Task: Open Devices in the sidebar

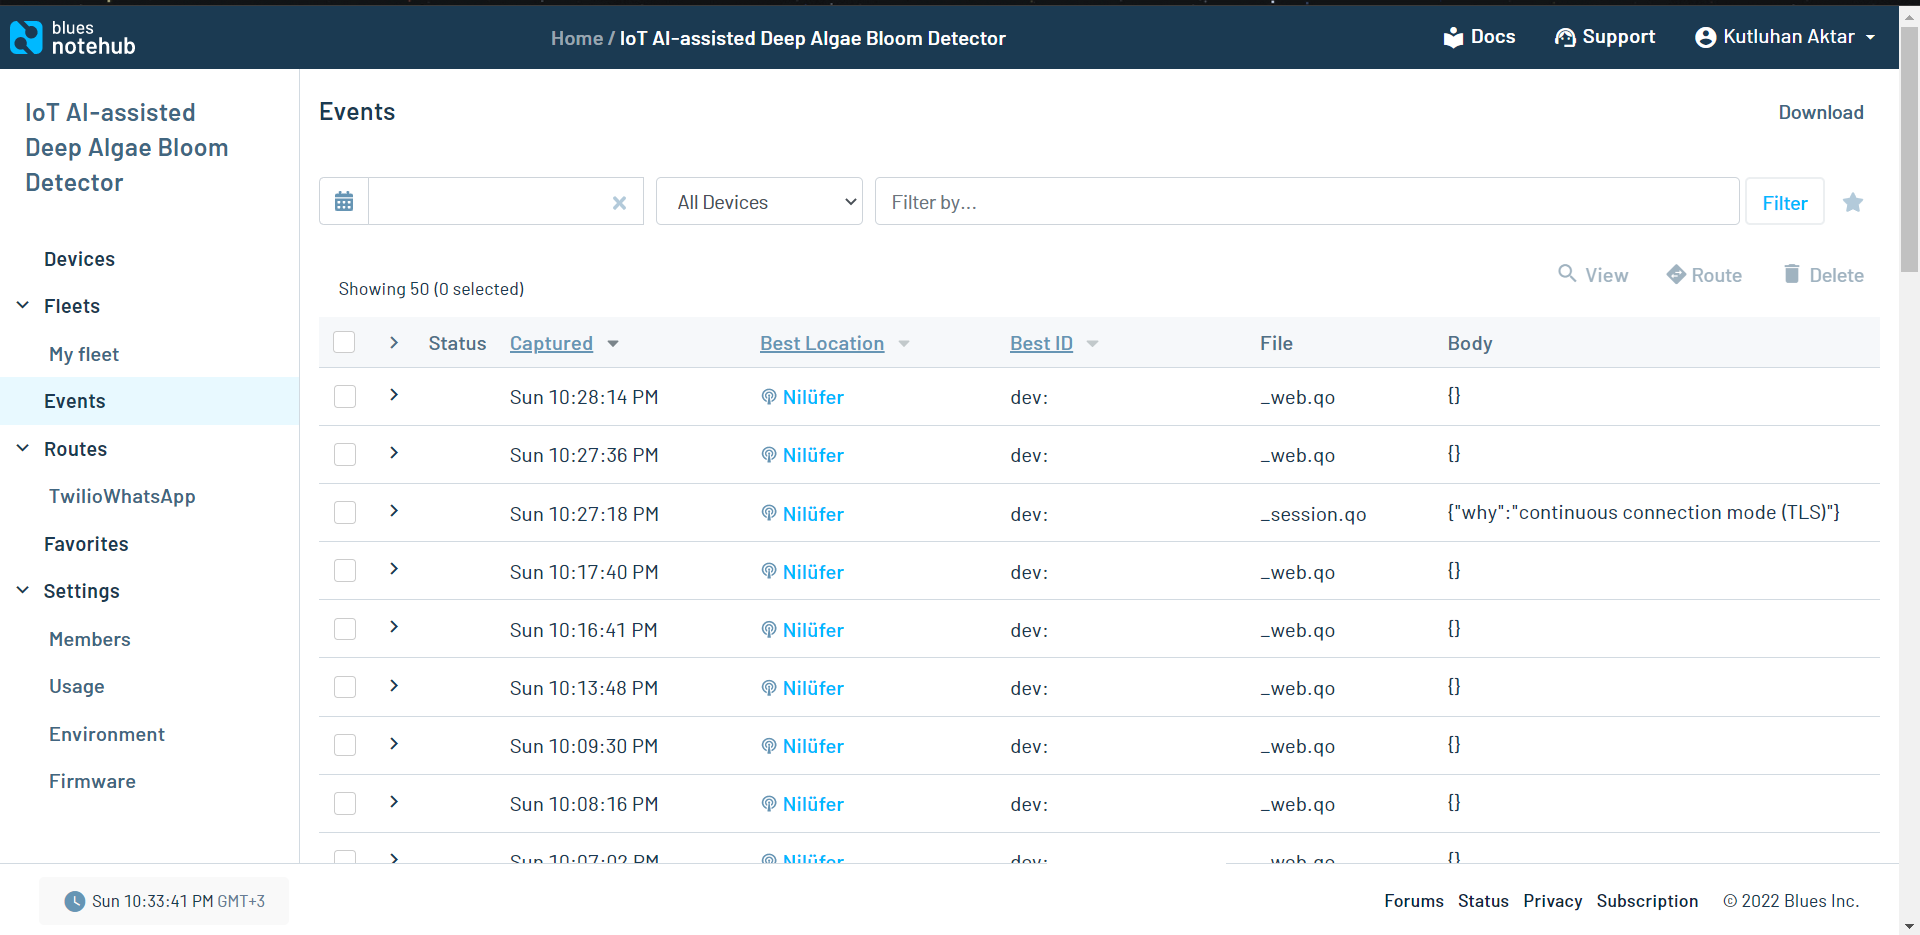Action: pos(79,259)
